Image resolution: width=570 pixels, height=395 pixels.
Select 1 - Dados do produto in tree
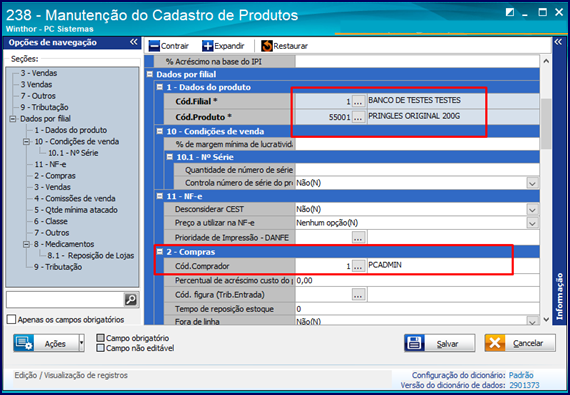[x=71, y=130]
